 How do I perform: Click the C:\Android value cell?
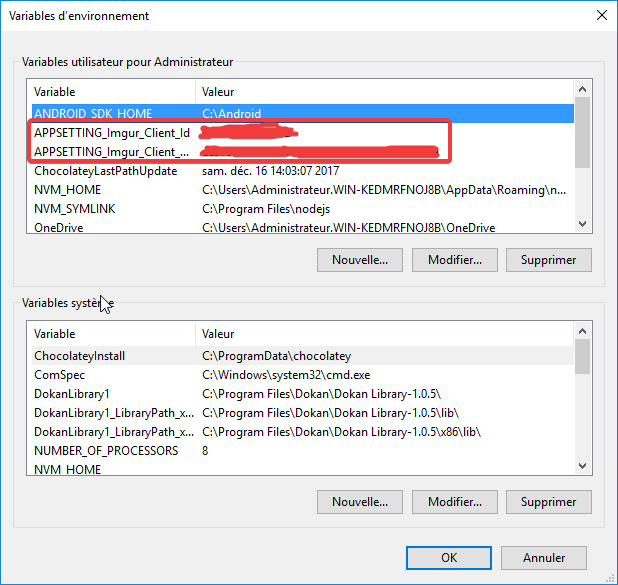coord(231,114)
